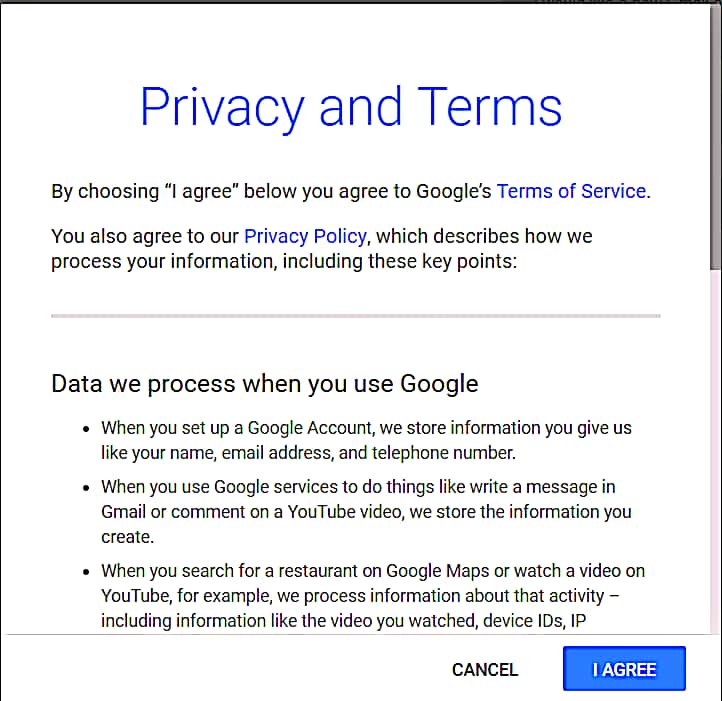722x701 pixels.
Task: Click the bullet text about setting up a Google Account
Action: click(367, 440)
